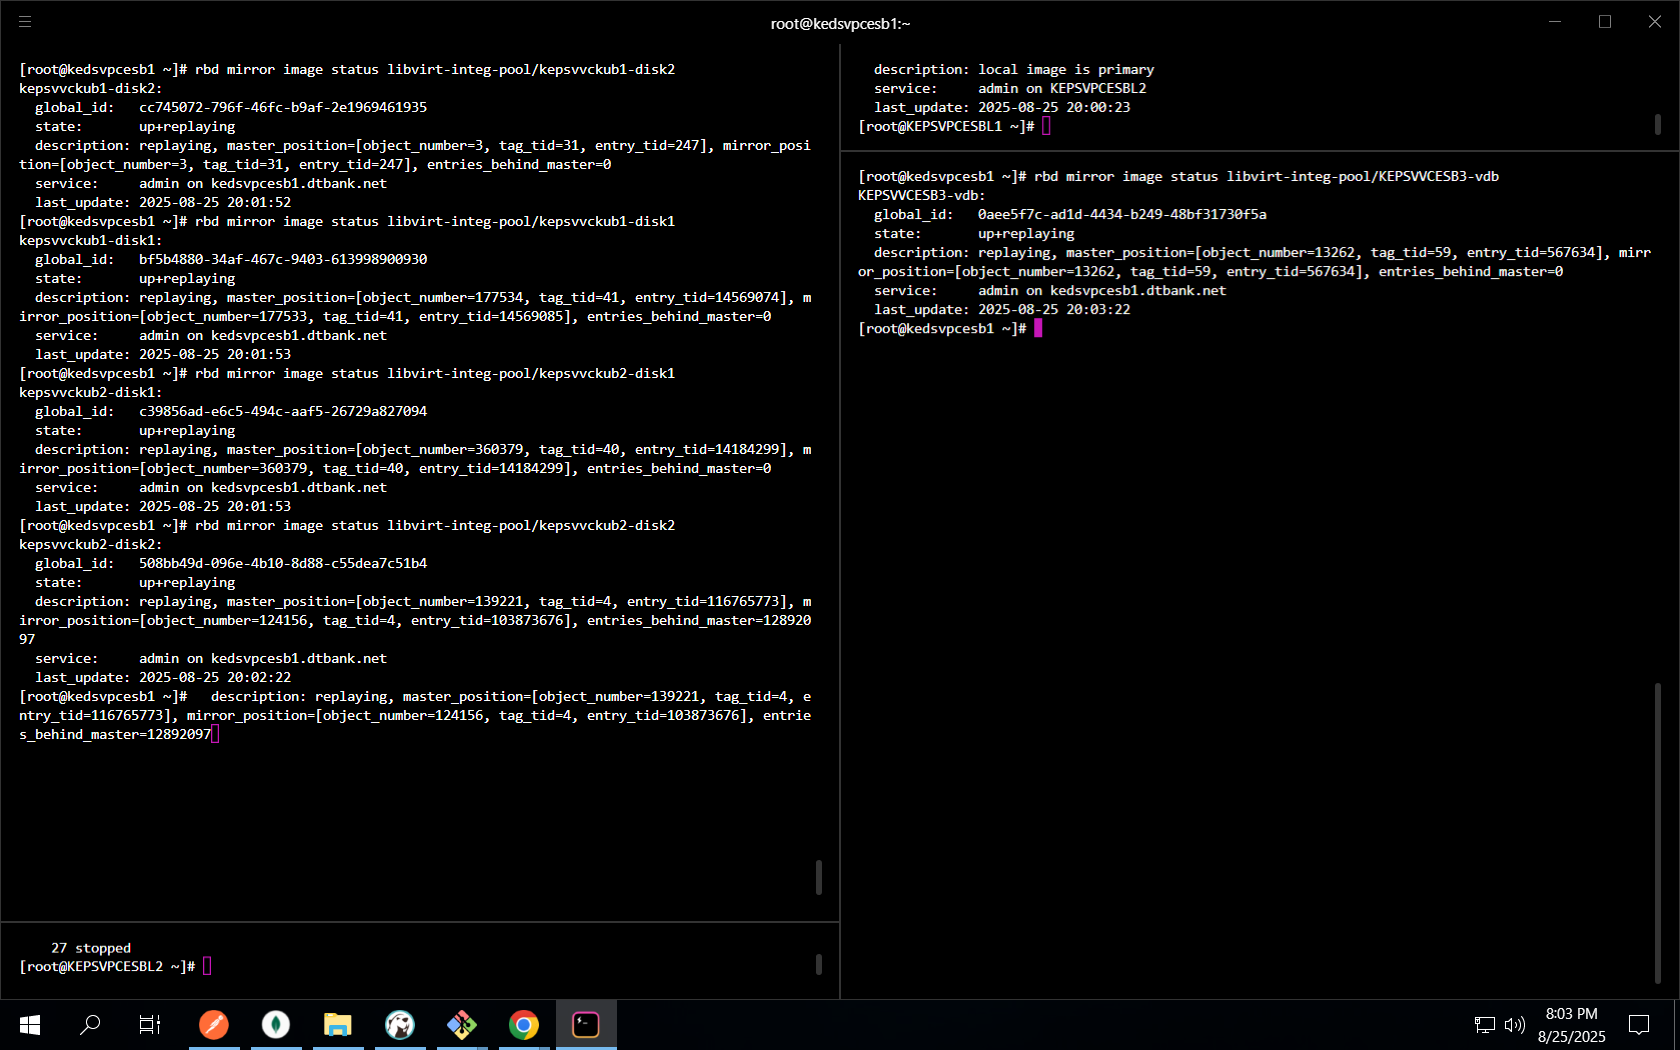Viewport: 1680px width, 1050px height.
Task: Switch to DBeaver in the taskbar
Action: (x=400, y=1024)
